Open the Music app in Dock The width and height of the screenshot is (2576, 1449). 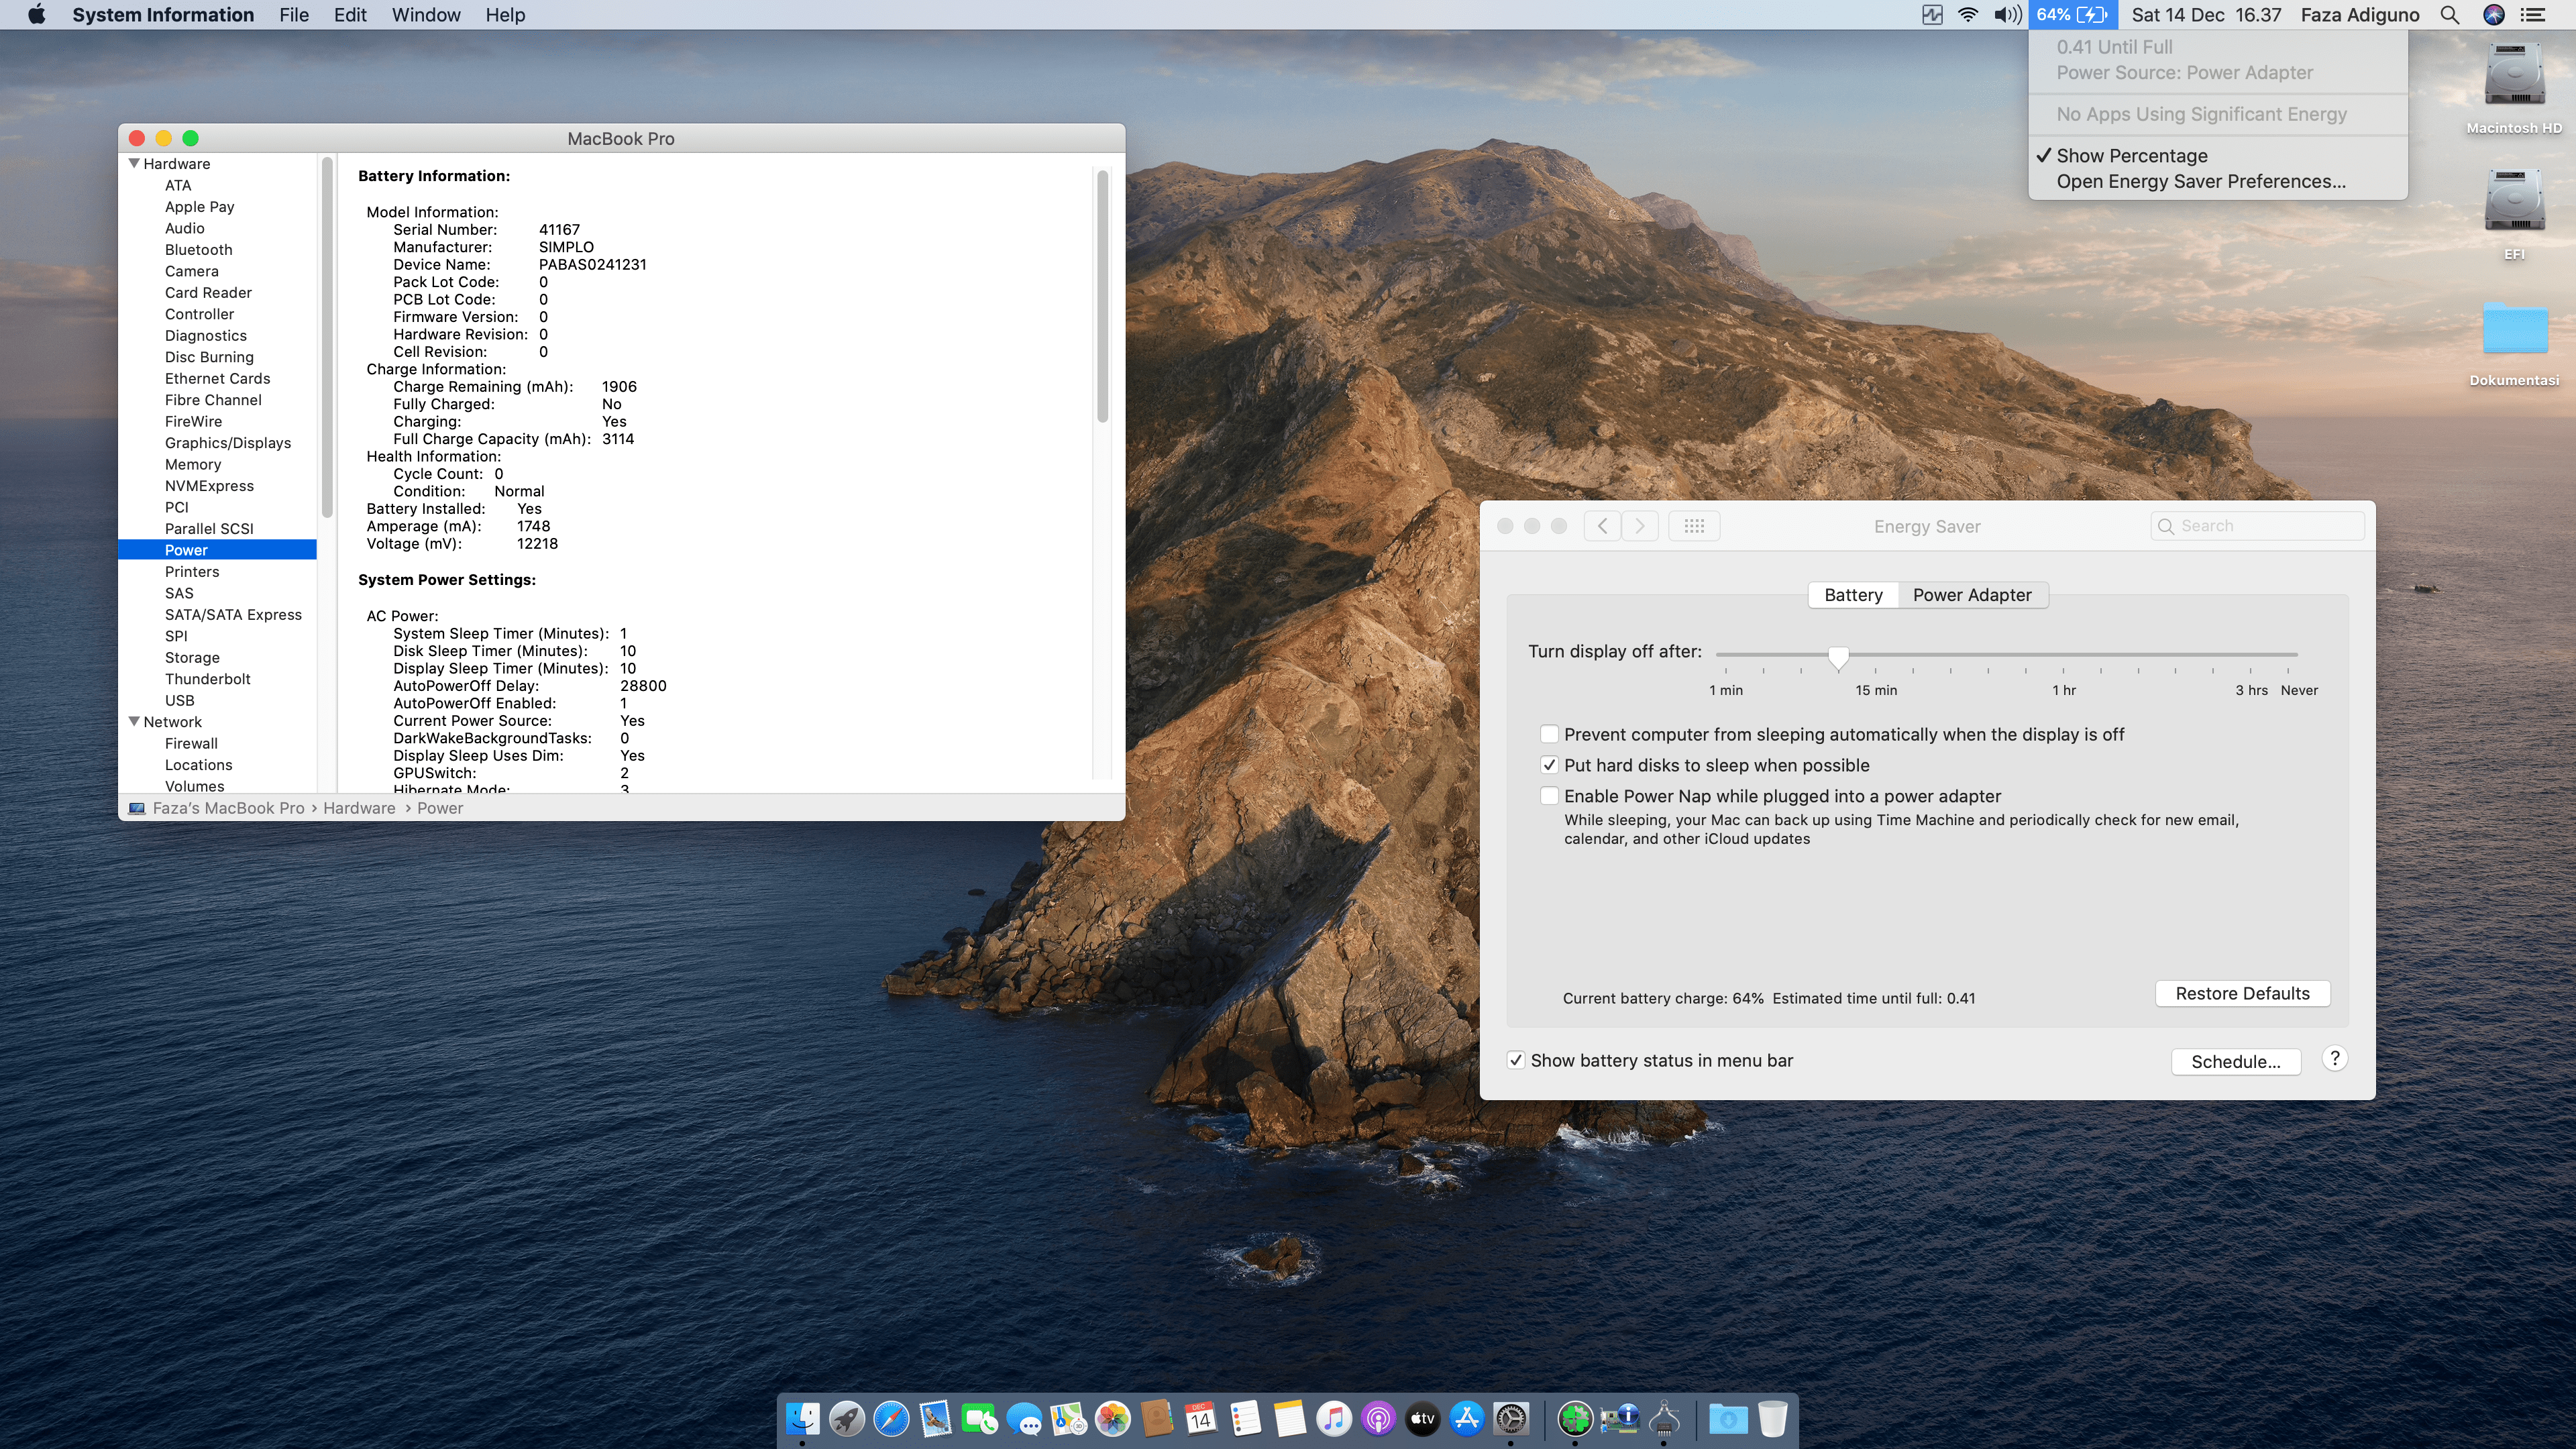tap(1333, 1418)
